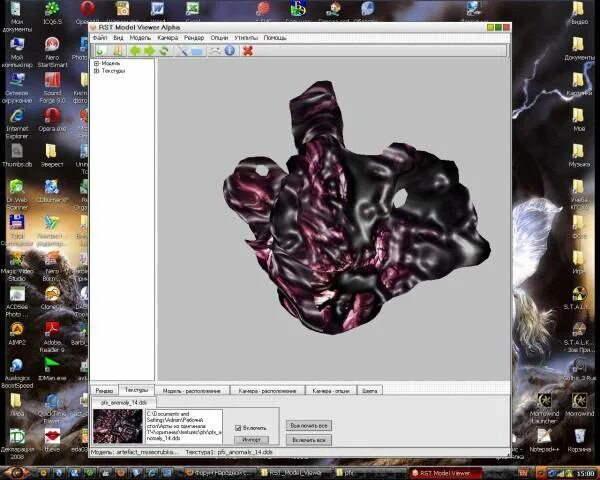Click the Мой компьютер desktop icon
The height and width of the screenshot is (480, 600).
click(x=17, y=52)
